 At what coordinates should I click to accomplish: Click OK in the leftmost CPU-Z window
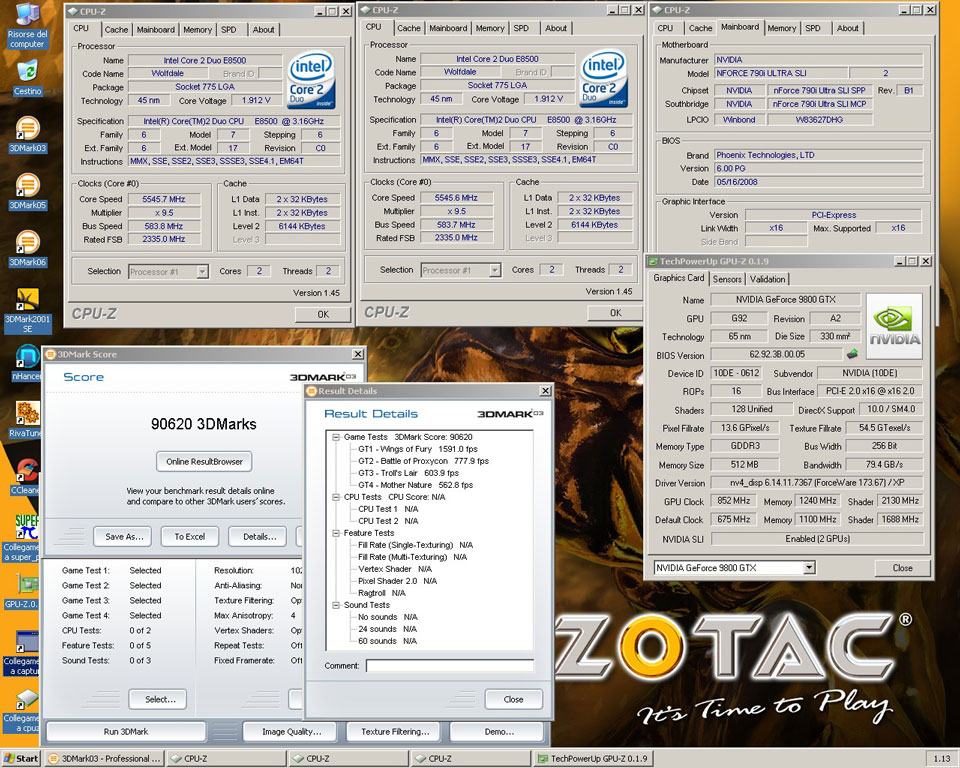click(323, 314)
